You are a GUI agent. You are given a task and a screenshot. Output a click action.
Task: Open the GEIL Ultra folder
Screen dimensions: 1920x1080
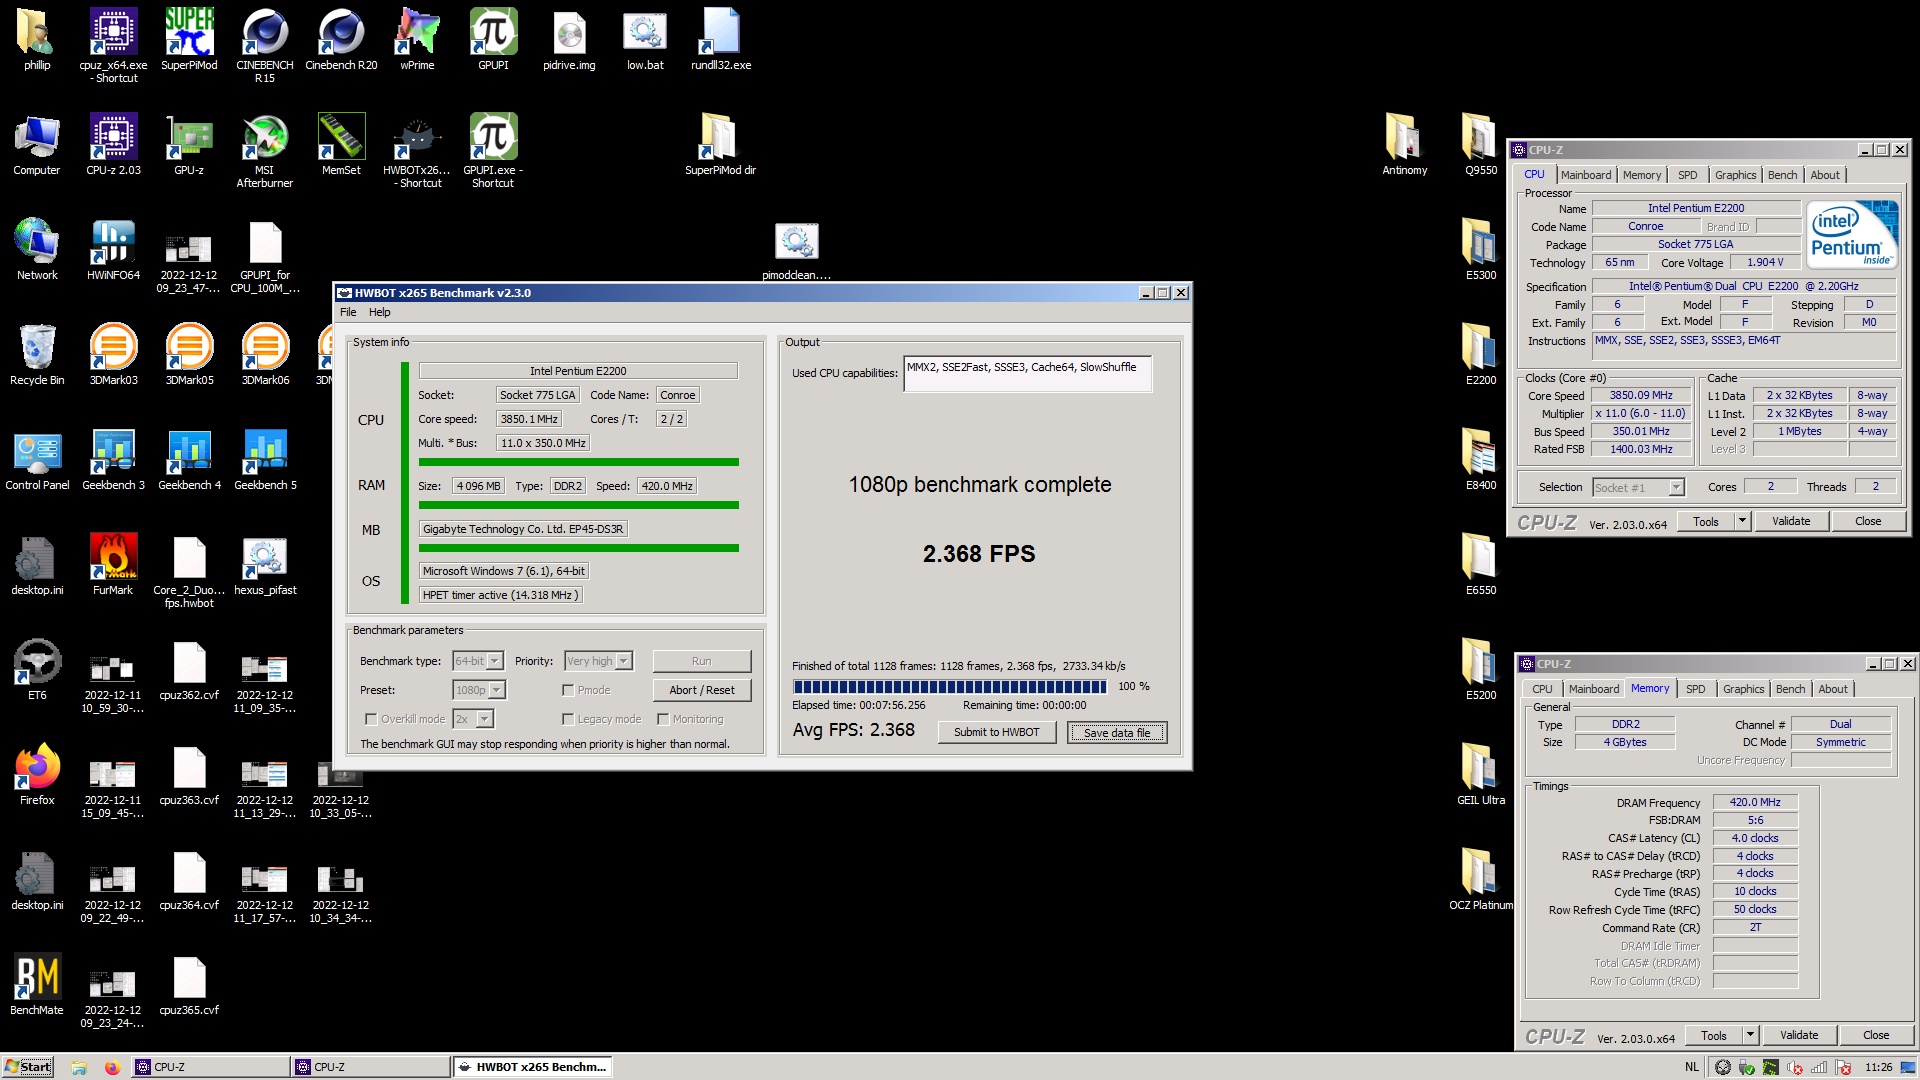(1481, 775)
